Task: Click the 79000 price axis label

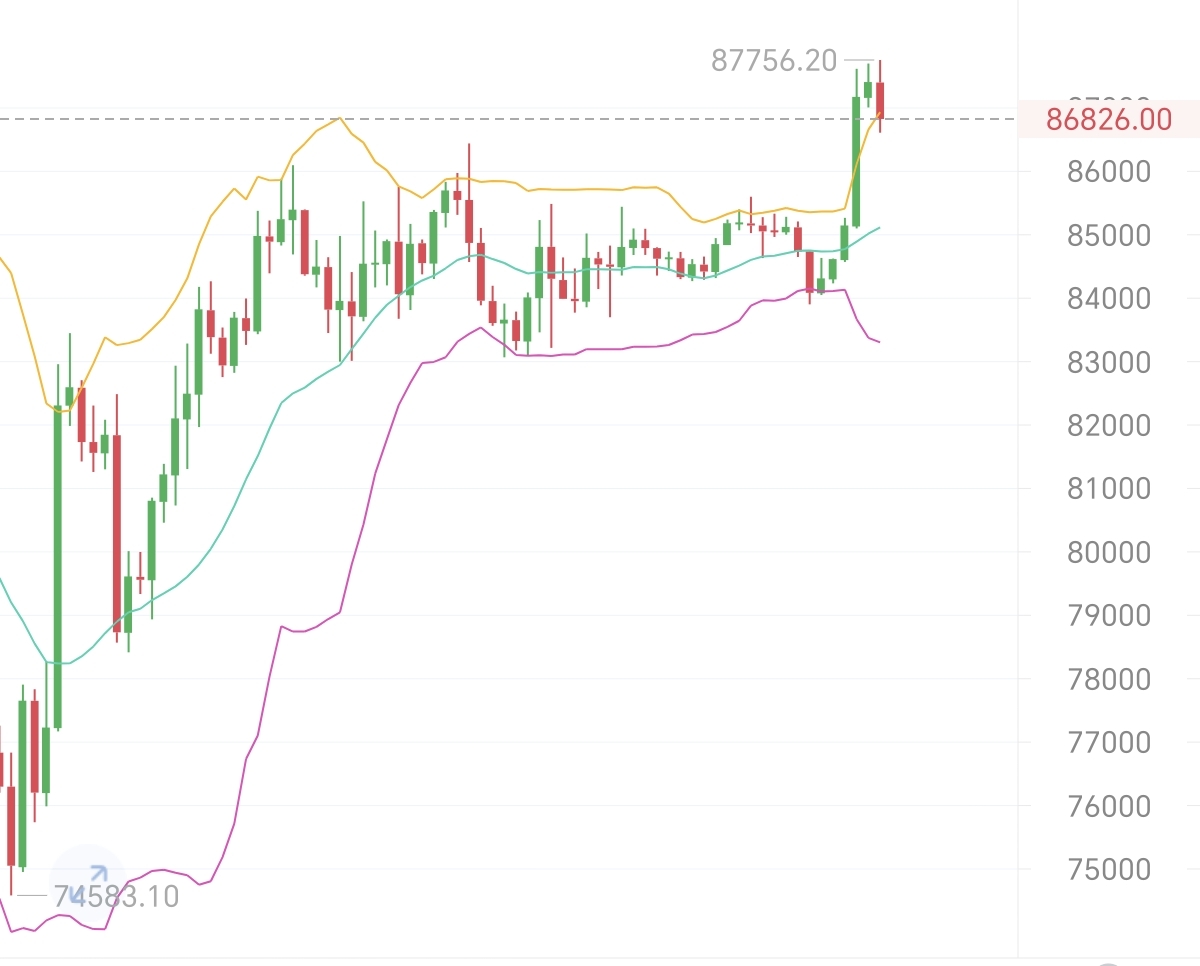Action: point(1109,616)
